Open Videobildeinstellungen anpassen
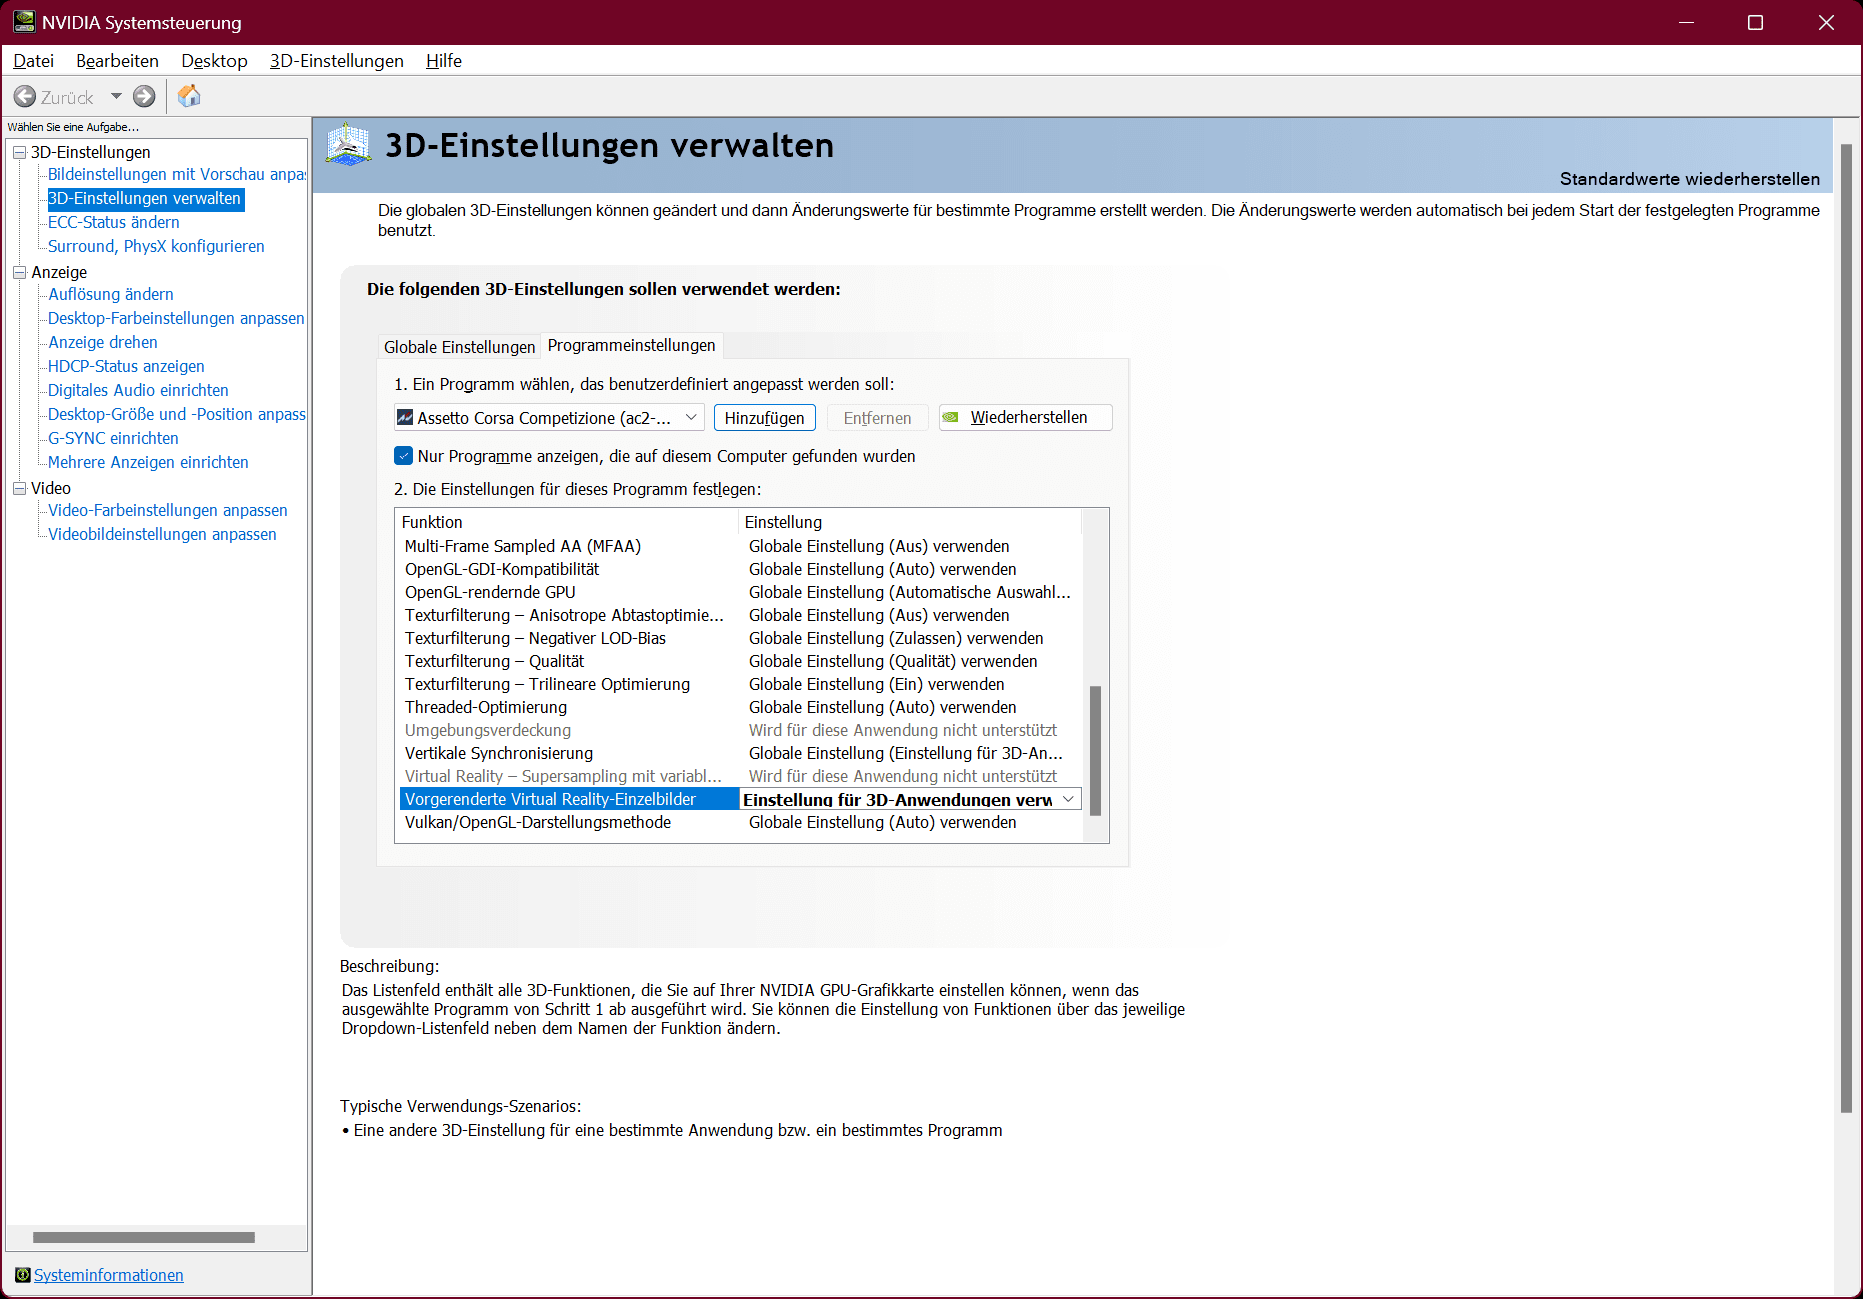1863x1299 pixels. click(162, 534)
